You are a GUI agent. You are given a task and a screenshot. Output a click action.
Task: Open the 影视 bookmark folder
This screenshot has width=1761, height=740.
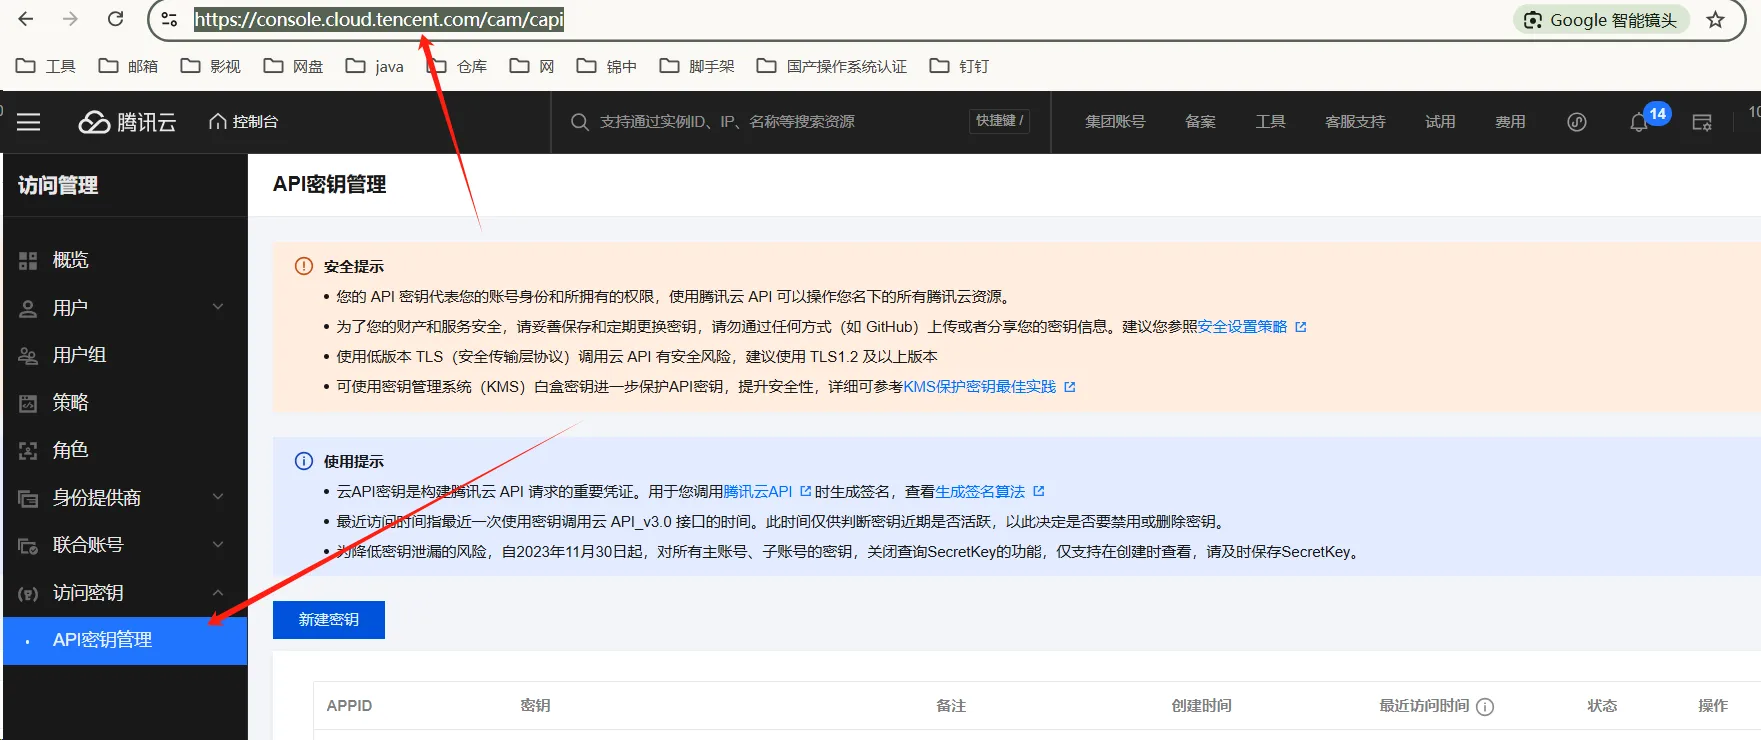pyautogui.click(x=210, y=66)
